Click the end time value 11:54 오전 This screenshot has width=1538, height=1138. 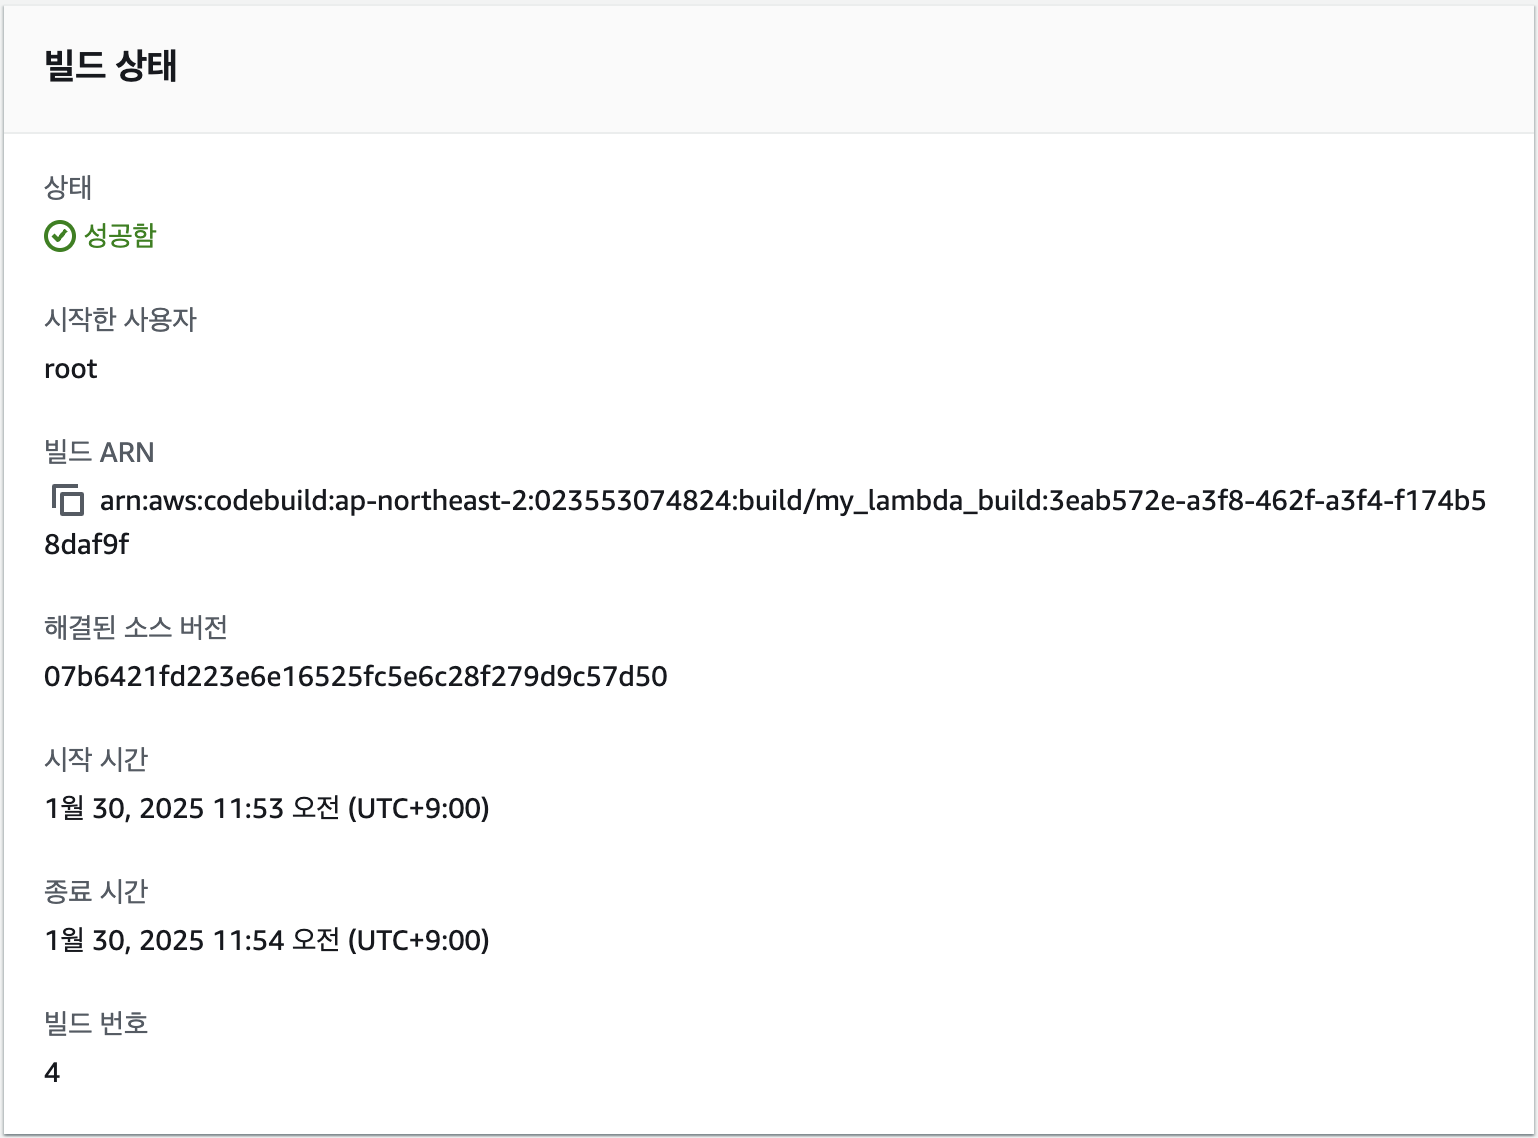(267, 940)
